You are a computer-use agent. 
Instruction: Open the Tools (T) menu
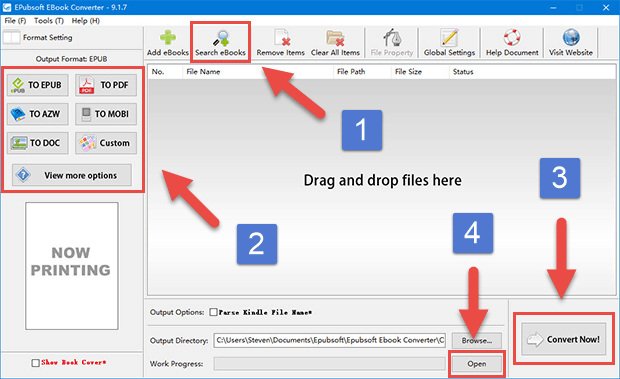click(x=49, y=21)
